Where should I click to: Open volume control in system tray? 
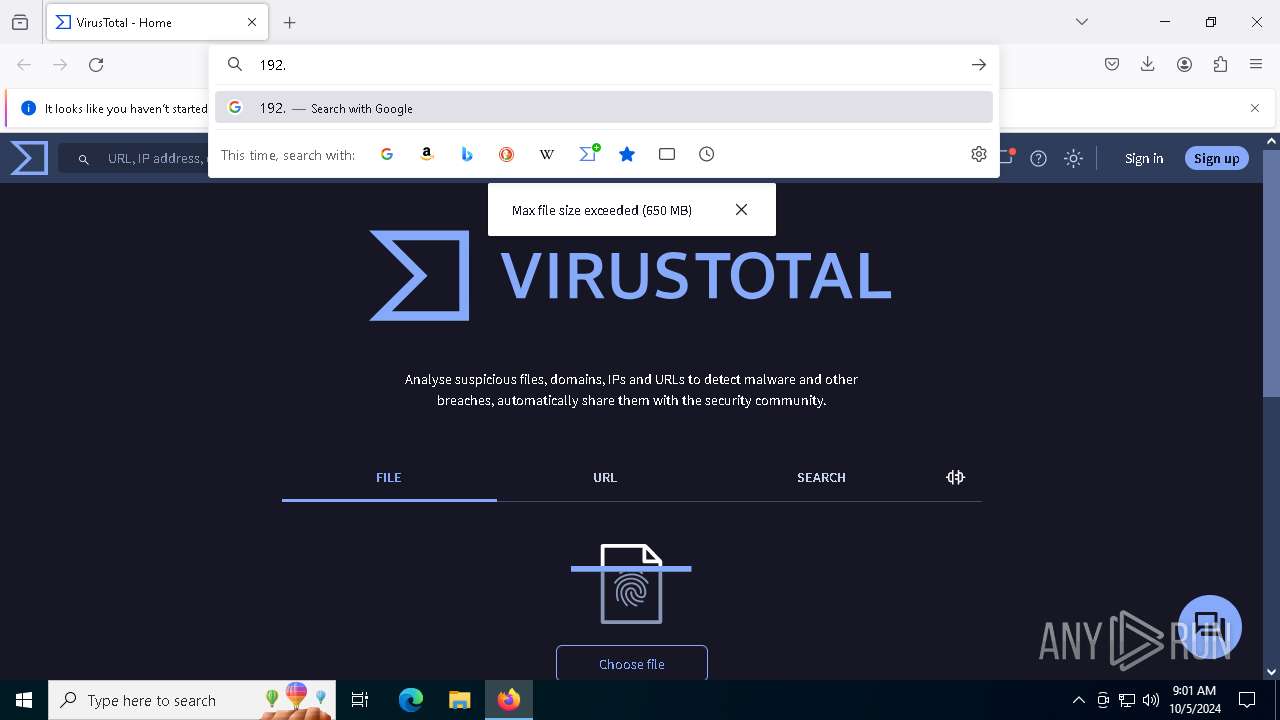(1151, 700)
